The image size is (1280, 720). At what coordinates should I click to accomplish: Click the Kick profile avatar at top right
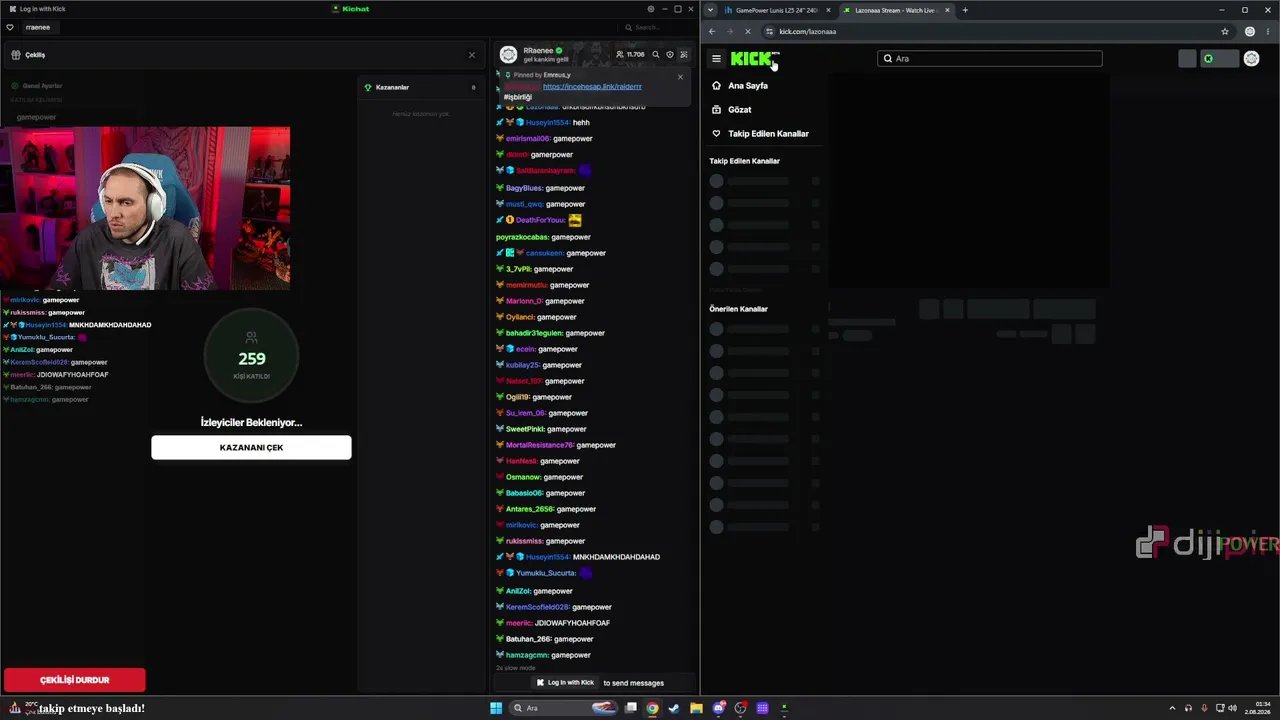[1251, 59]
